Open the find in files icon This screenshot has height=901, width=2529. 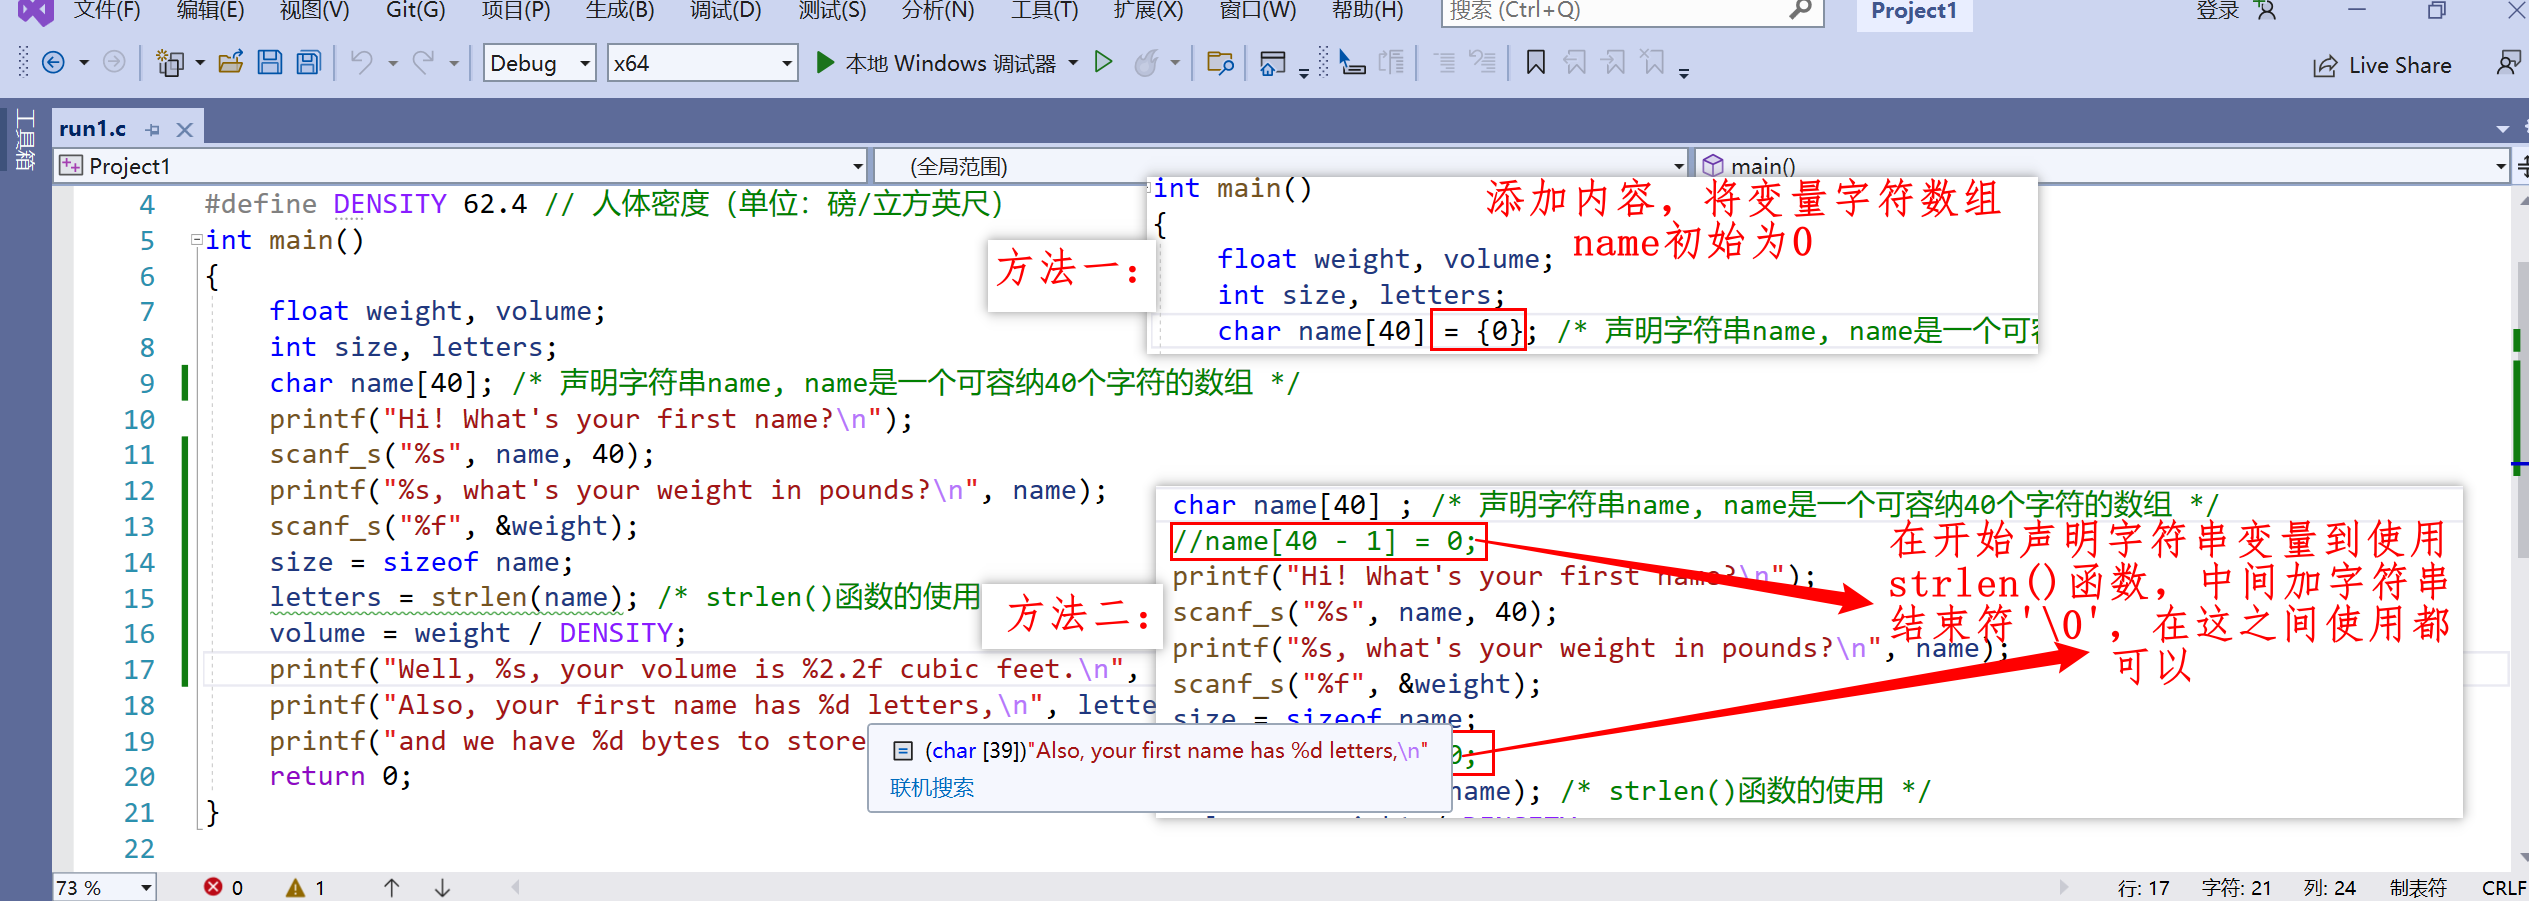pyautogui.click(x=1220, y=63)
